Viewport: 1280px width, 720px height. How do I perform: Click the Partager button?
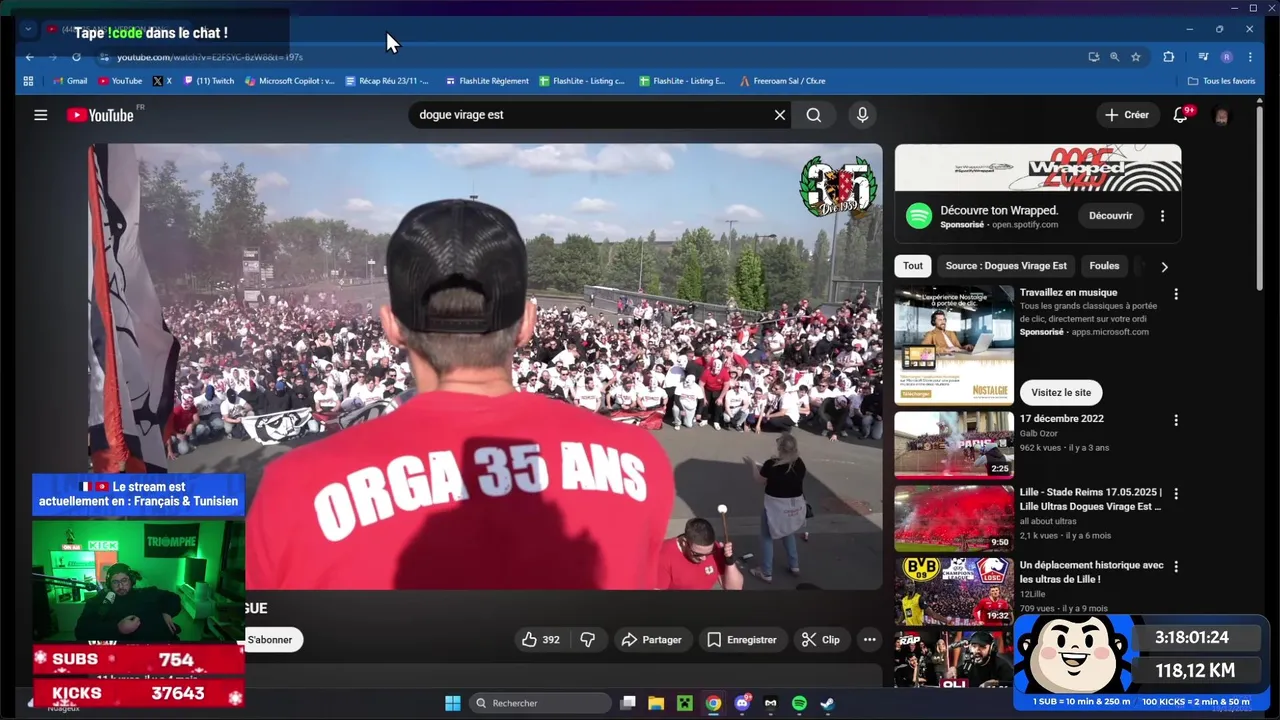[651, 640]
